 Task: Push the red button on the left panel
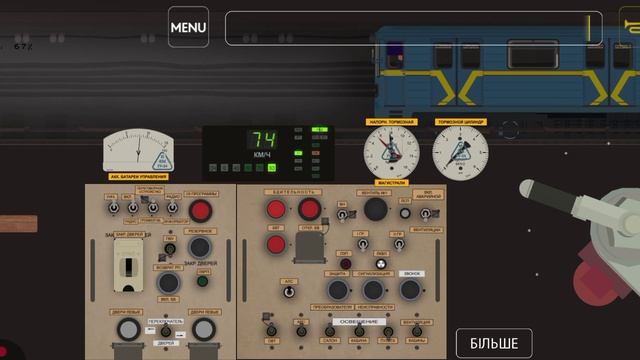pyautogui.click(x=200, y=211)
